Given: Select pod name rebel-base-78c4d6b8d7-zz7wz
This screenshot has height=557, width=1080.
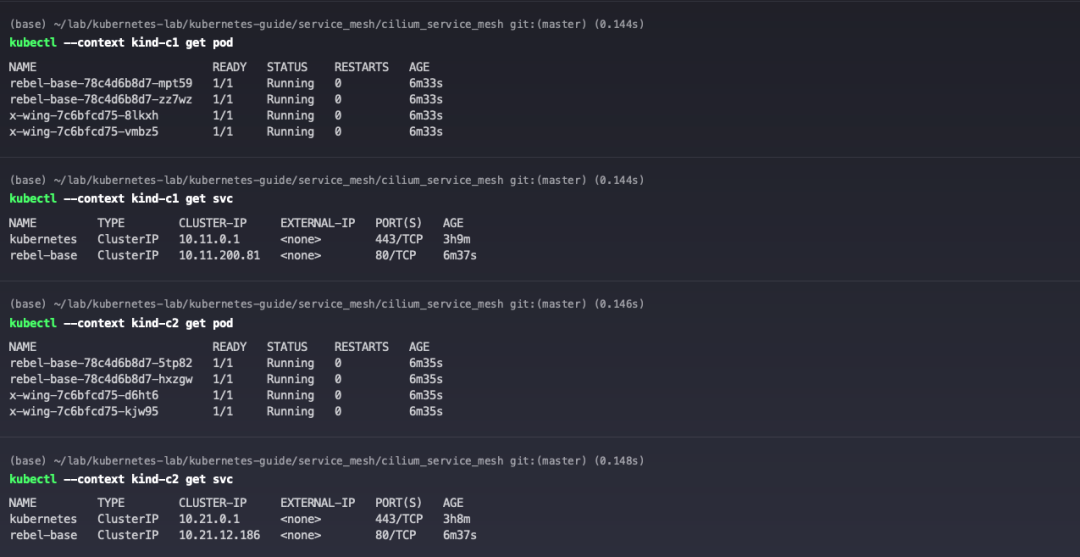Looking at the screenshot, I should (x=101, y=100).
